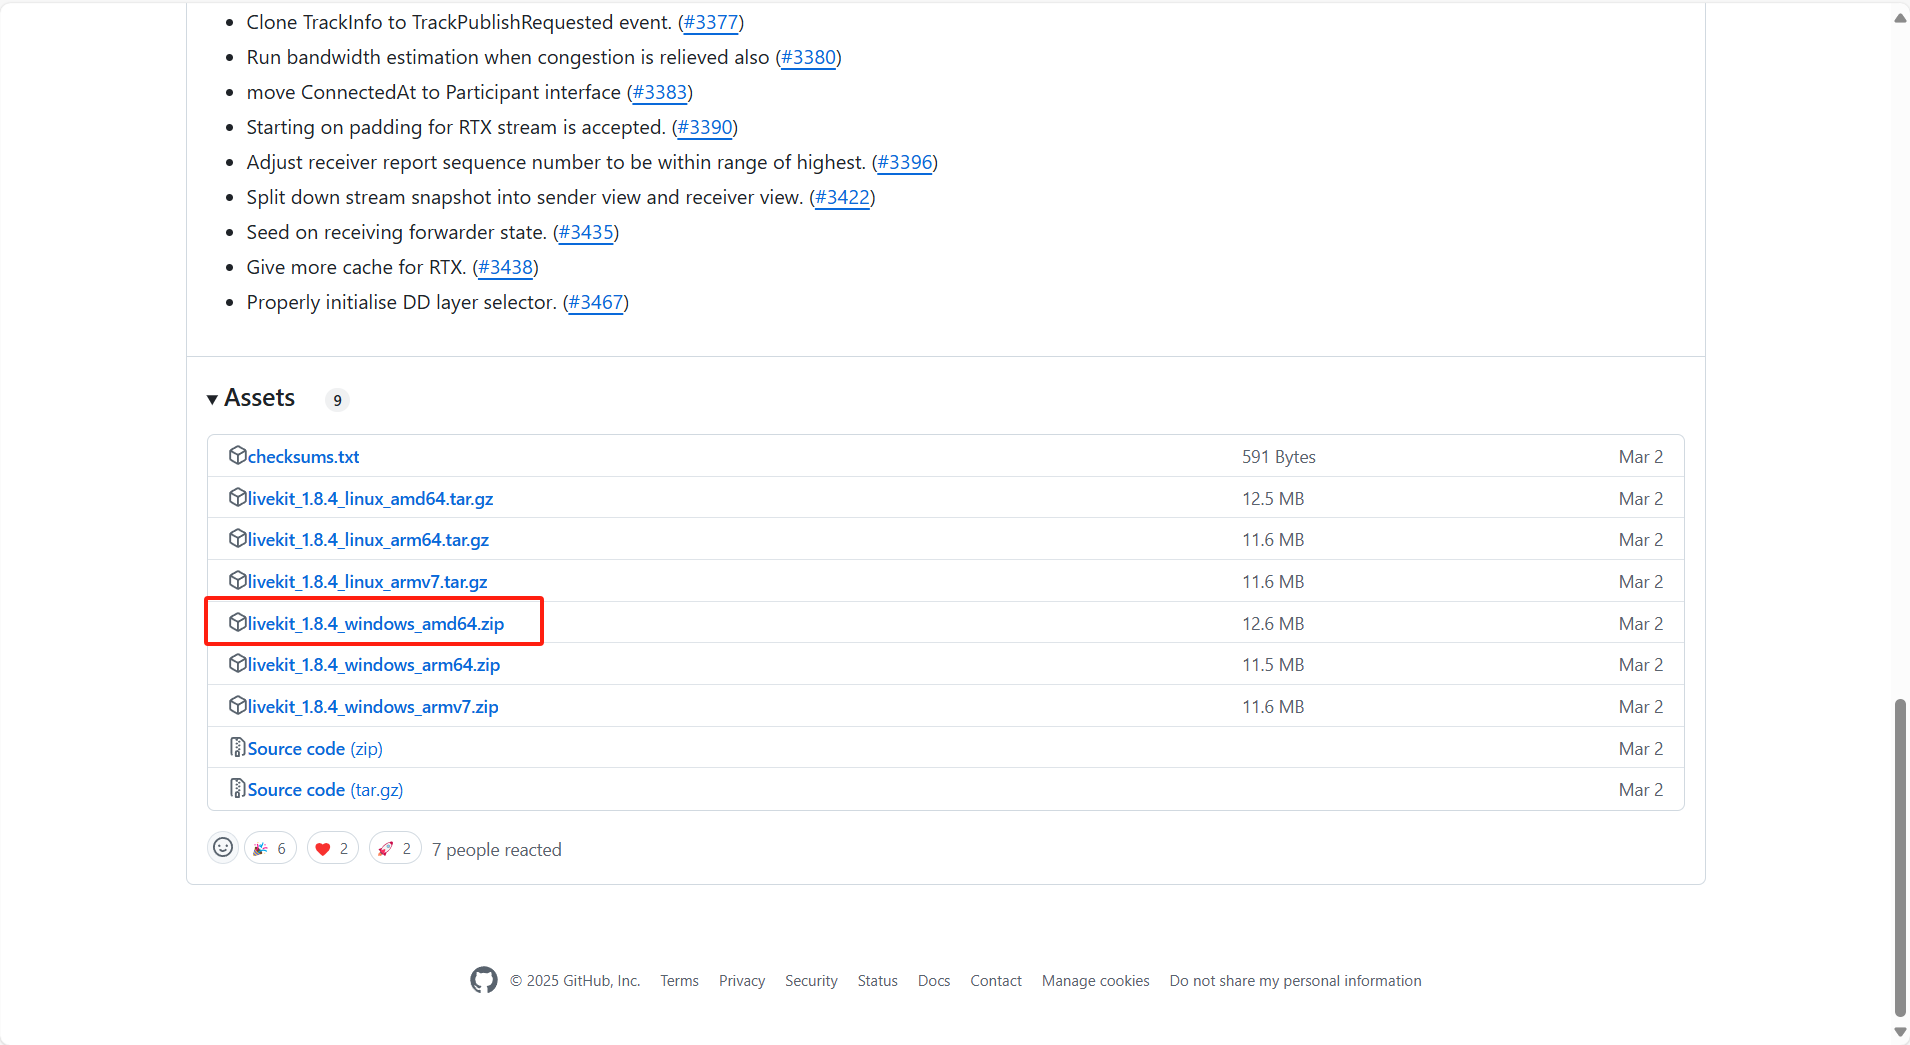Viewport: 1910px width, 1045px height.
Task: Download livekit_1.8.4_windows_amd64.zip
Action: 376,624
